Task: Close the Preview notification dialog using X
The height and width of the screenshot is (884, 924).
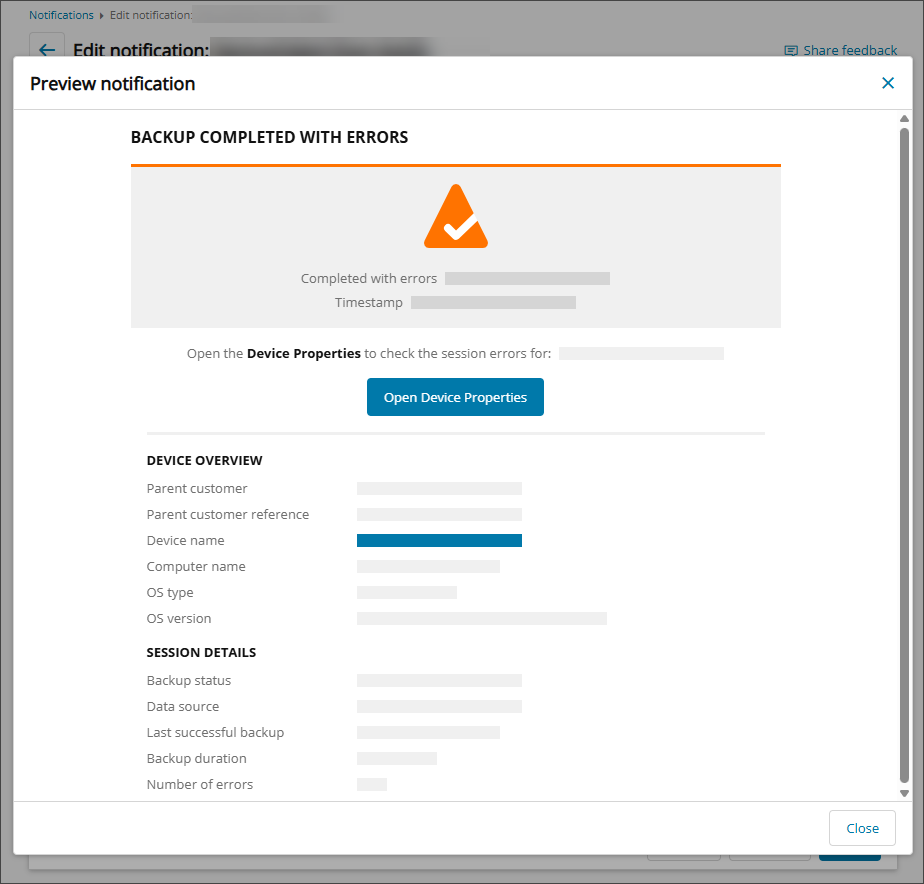Action: [887, 83]
